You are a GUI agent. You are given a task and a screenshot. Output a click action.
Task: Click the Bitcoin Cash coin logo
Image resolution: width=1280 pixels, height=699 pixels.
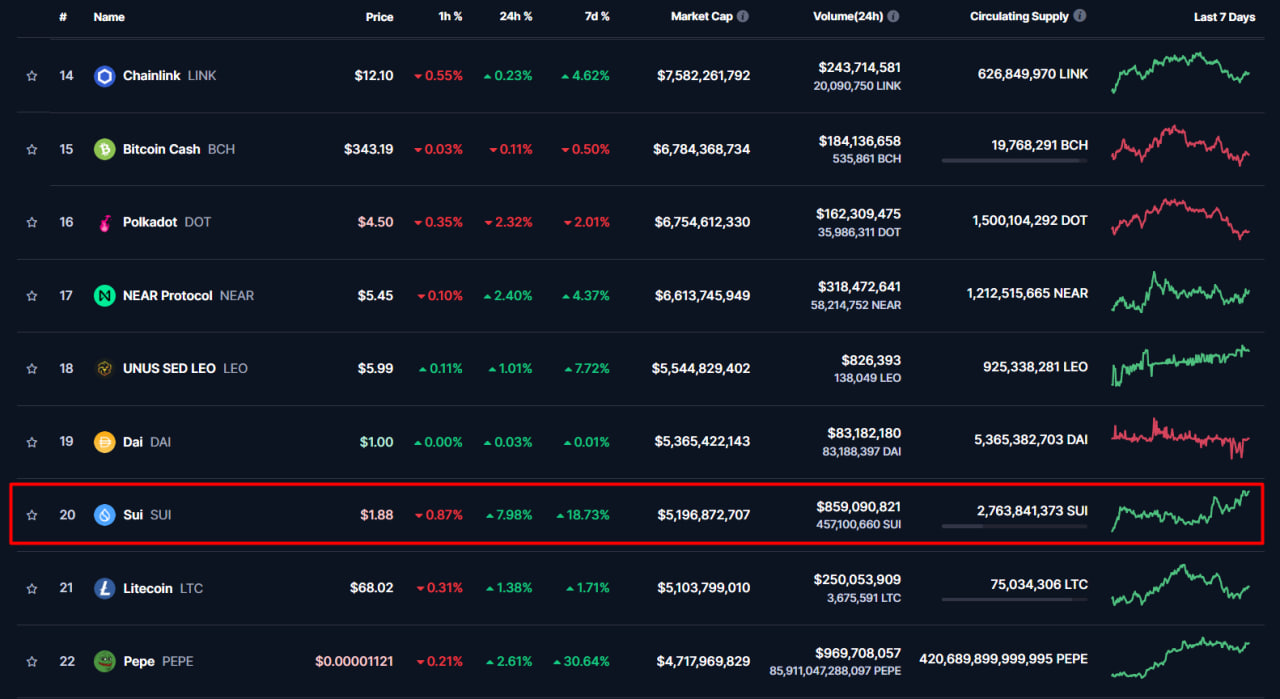pos(104,149)
